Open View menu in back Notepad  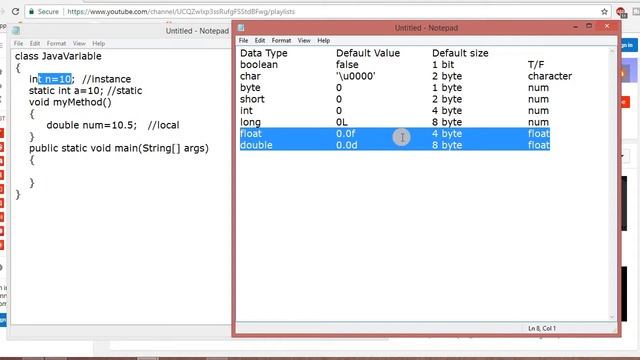click(x=79, y=43)
